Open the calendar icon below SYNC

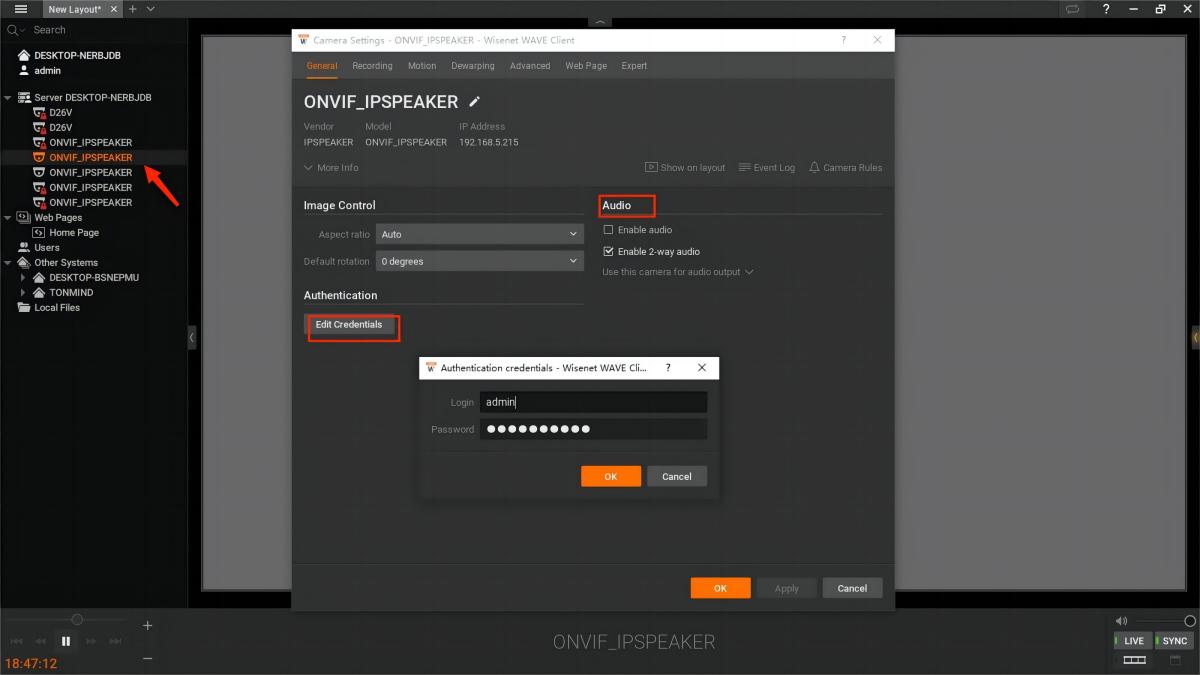click(x=1175, y=660)
